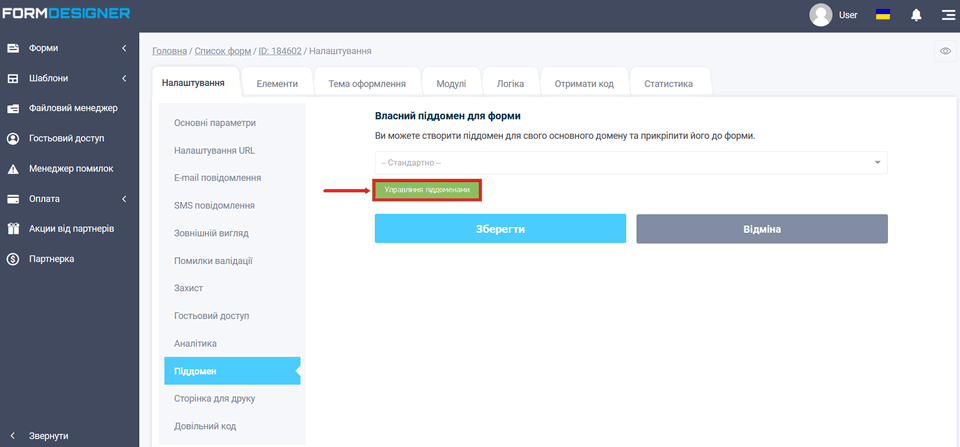The image size is (960, 447).
Task: Open Гостьовий доступ in left sidebar
Action: pyautogui.click(x=66, y=138)
